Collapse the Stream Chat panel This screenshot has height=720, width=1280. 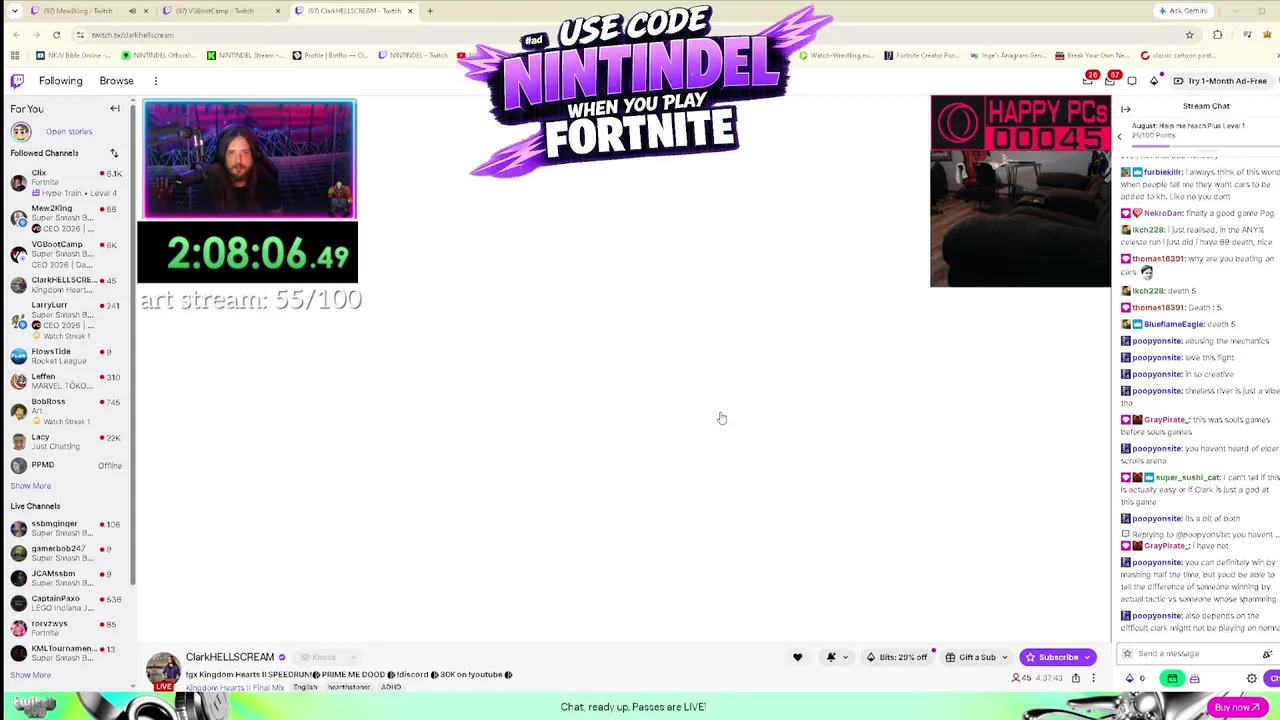1126,109
